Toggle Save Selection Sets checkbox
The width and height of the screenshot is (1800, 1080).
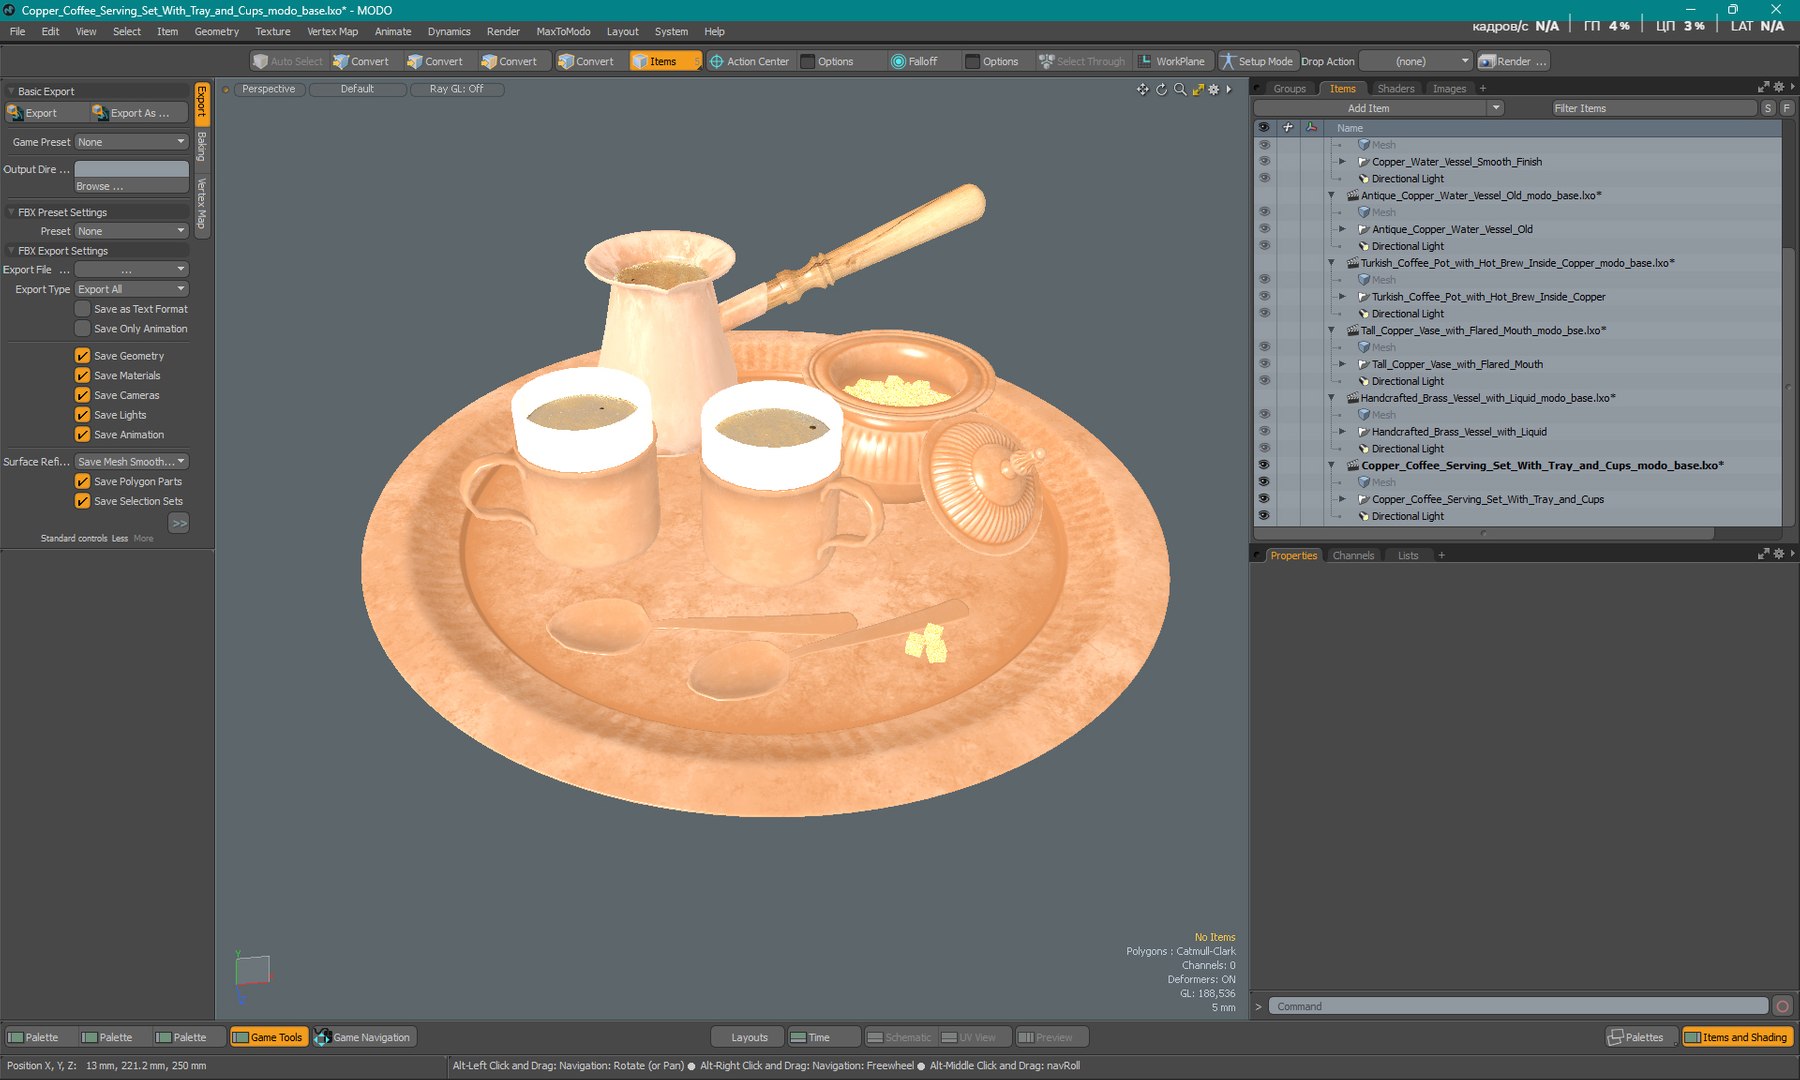point(83,501)
